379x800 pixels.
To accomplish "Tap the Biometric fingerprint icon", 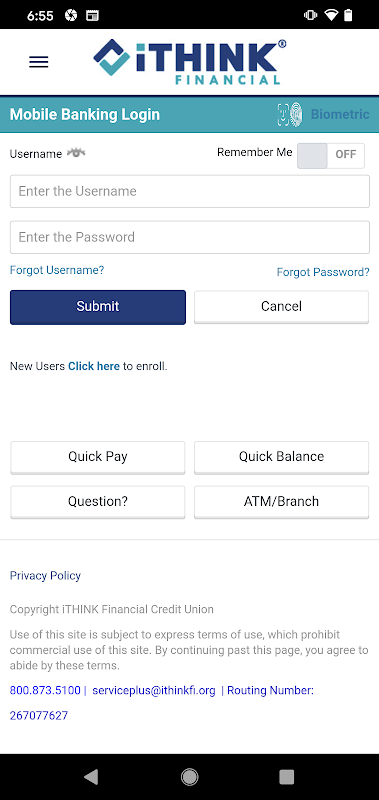I will pyautogui.click(x=291, y=114).
